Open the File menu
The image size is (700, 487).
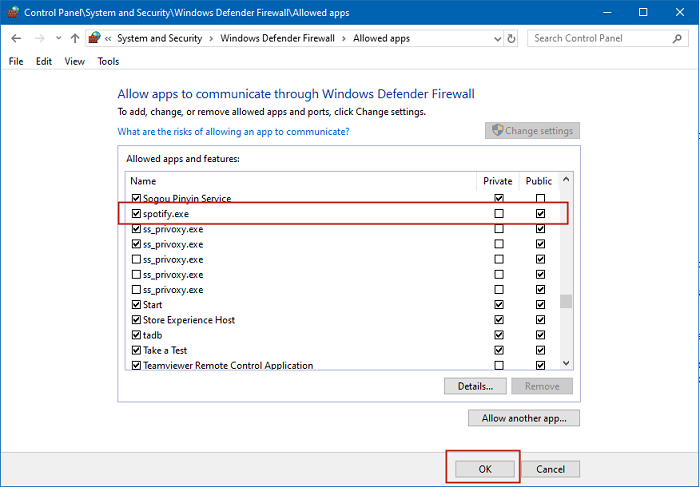(x=15, y=61)
